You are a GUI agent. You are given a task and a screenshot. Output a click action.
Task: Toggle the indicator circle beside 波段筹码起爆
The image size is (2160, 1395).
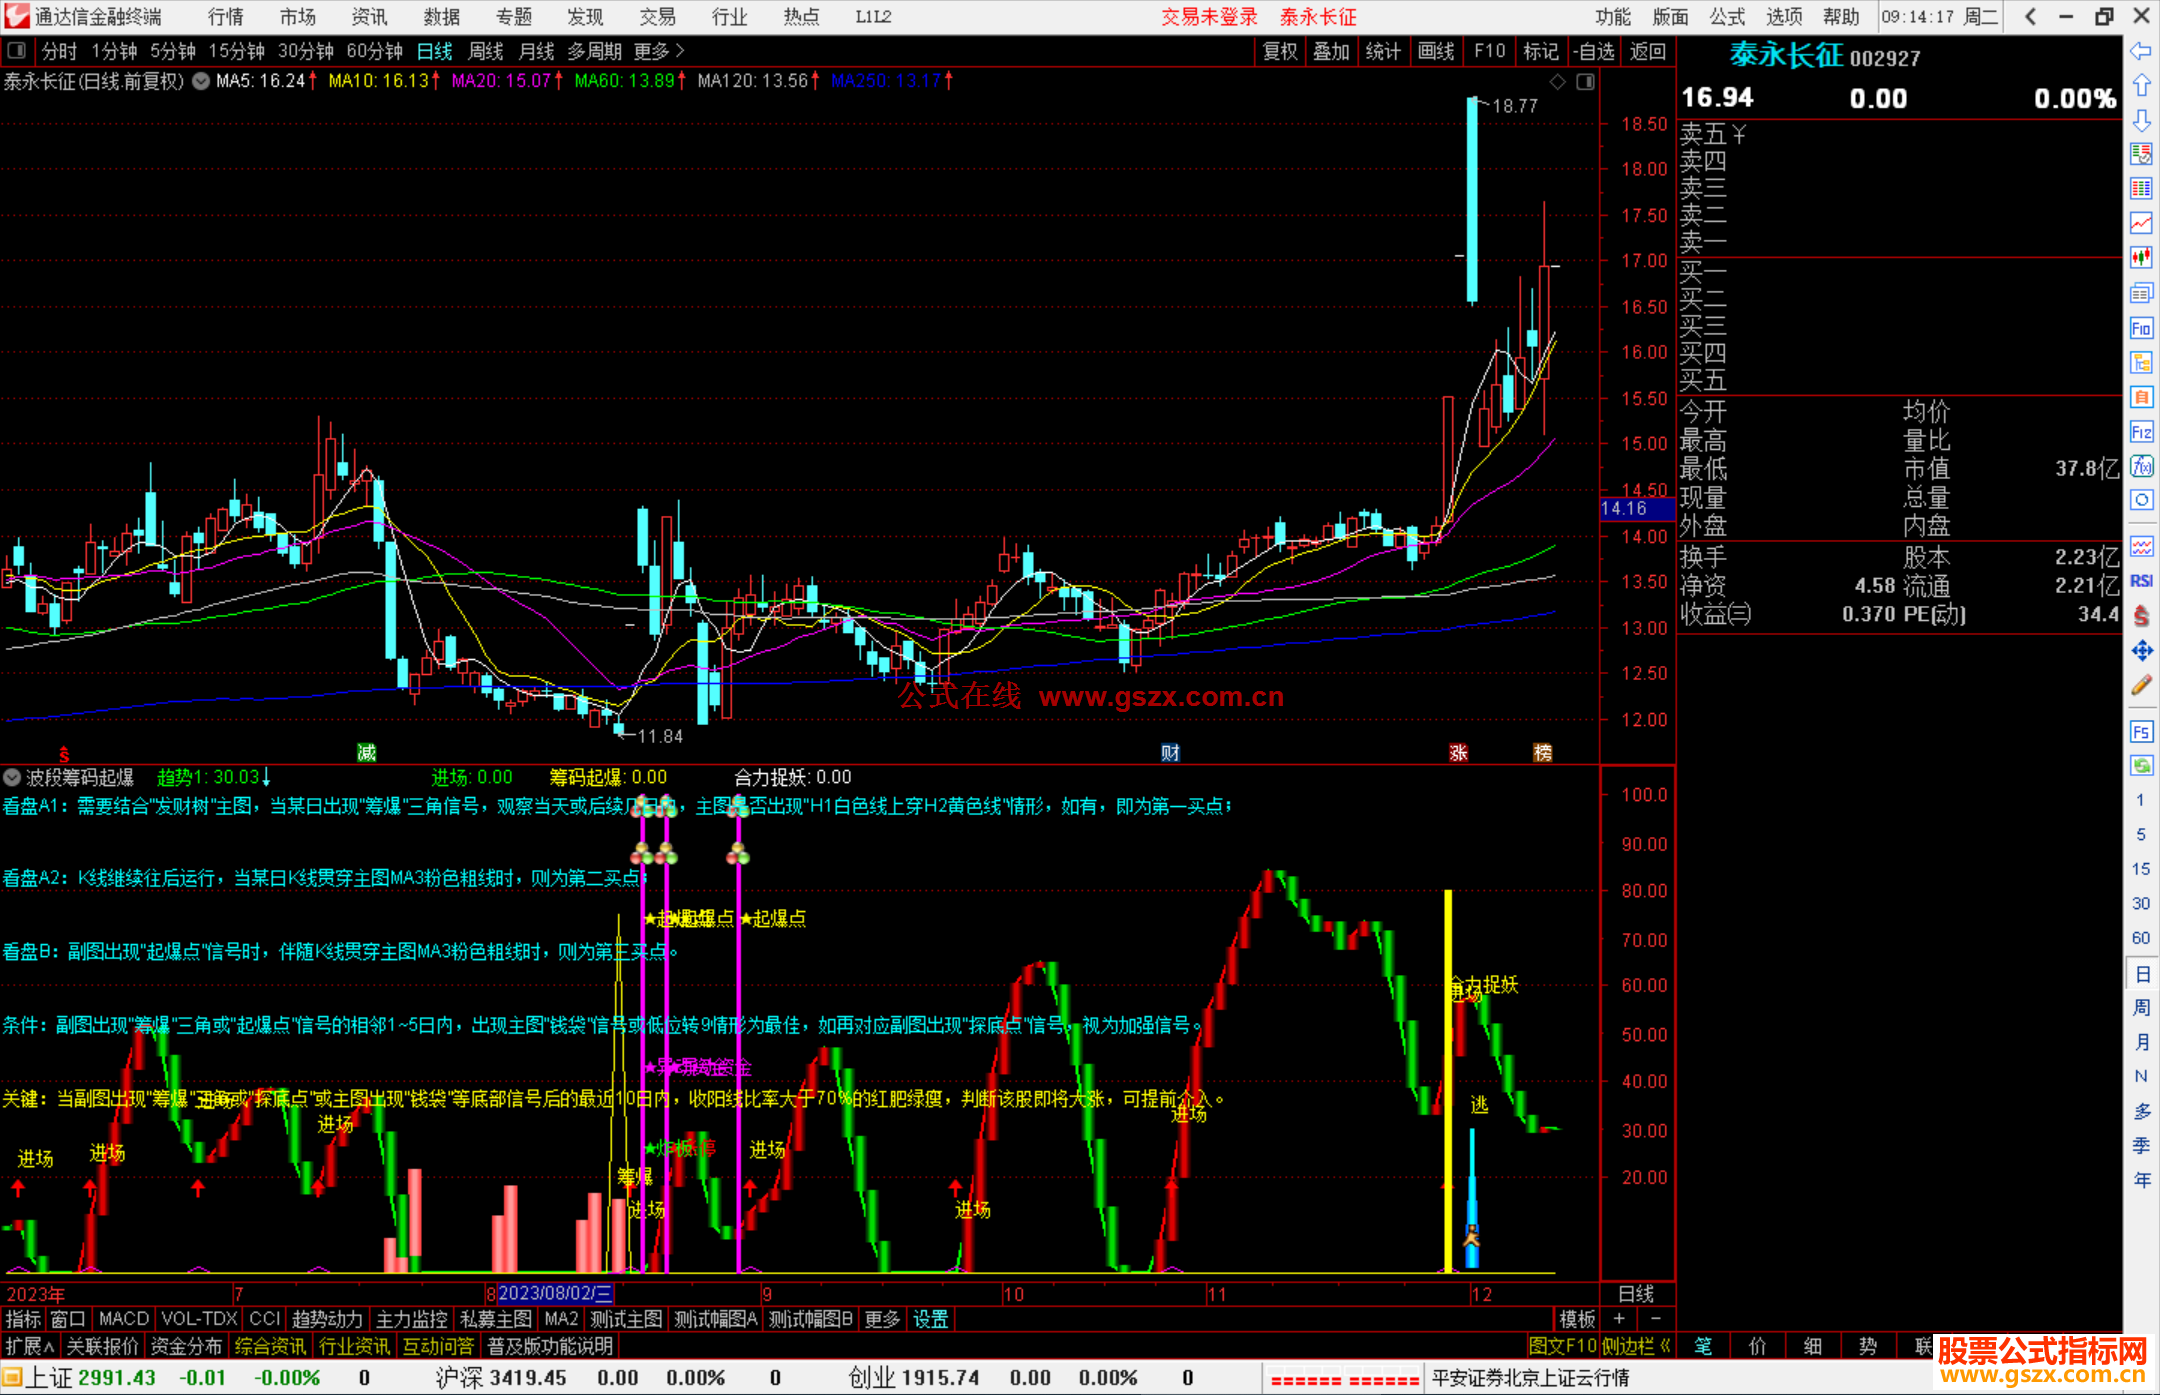[x=12, y=777]
